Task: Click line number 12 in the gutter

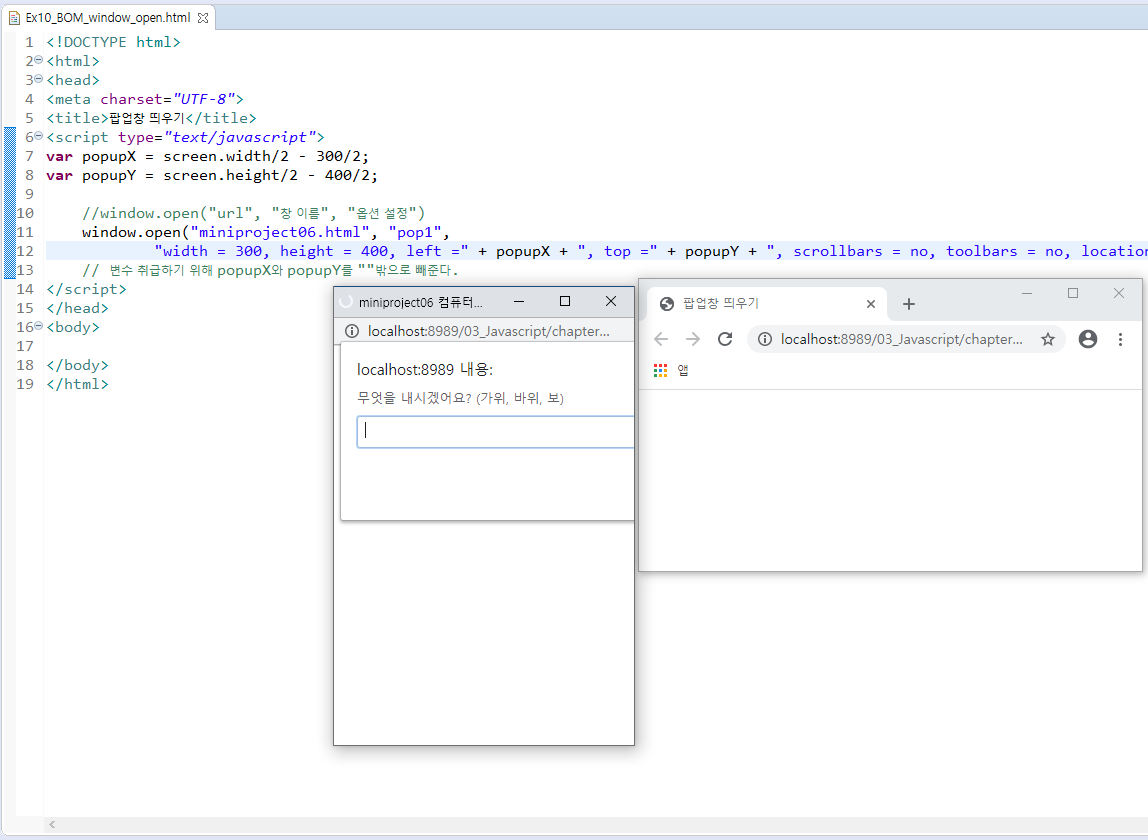Action: (25, 251)
